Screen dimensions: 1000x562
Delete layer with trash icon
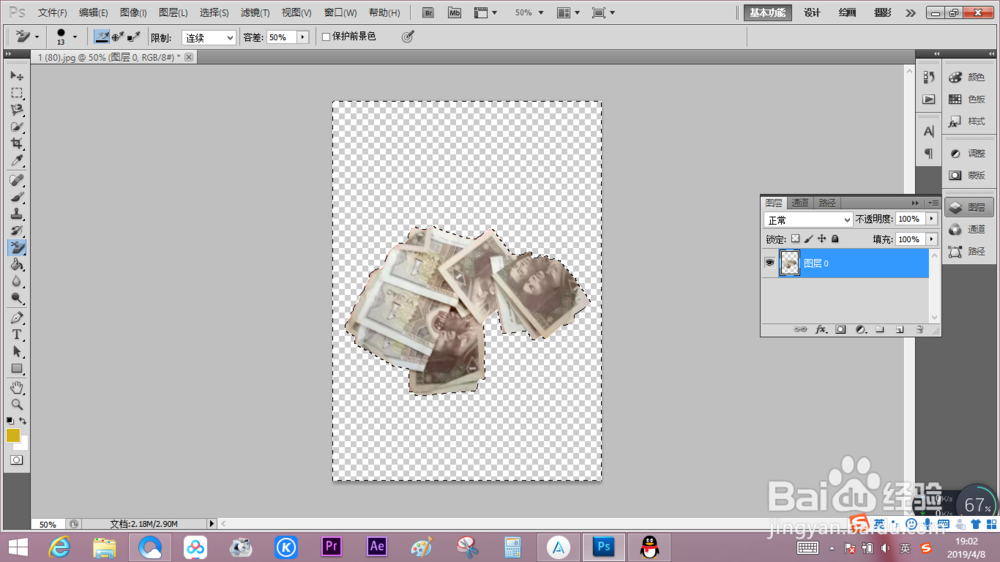(920, 330)
